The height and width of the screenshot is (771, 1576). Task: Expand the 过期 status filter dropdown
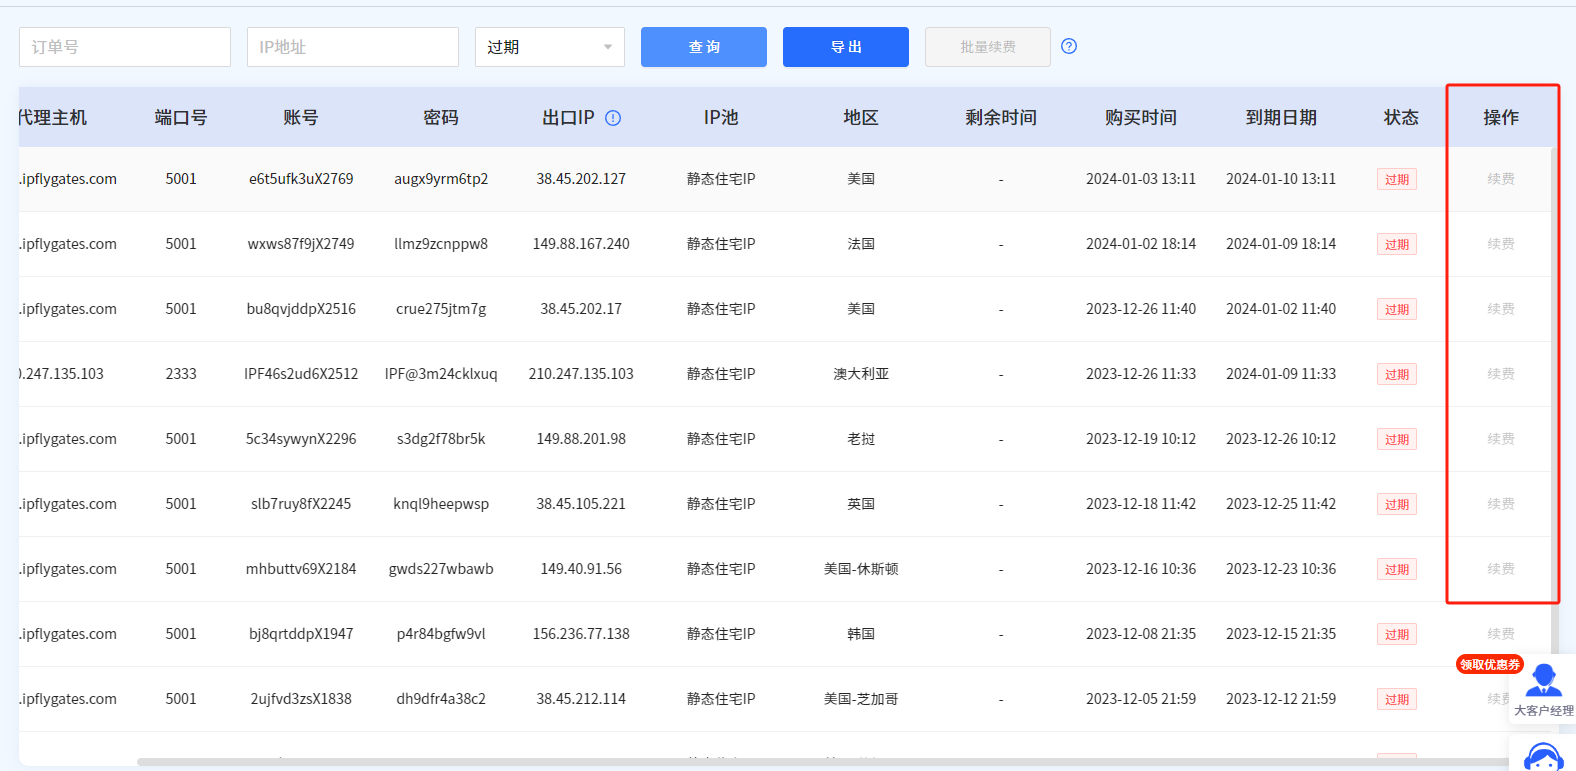click(549, 47)
